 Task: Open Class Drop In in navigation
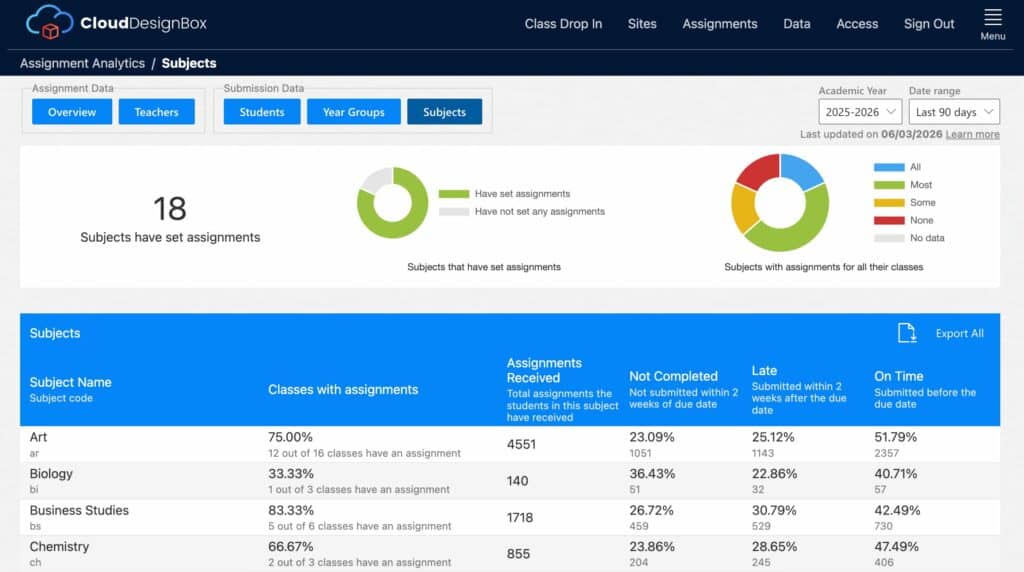[563, 24]
